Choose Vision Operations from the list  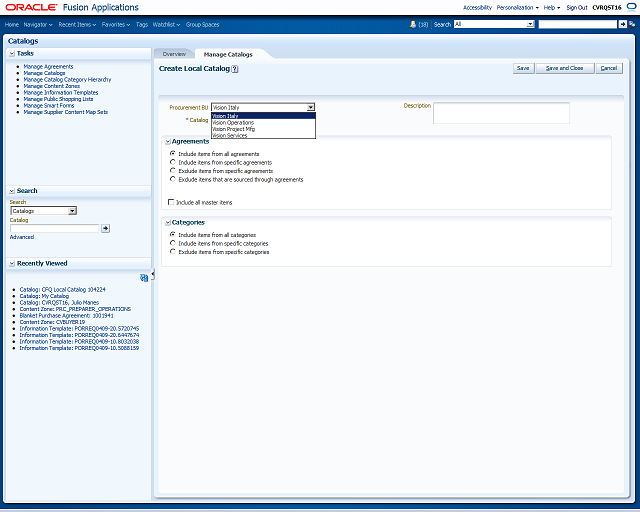click(263, 122)
